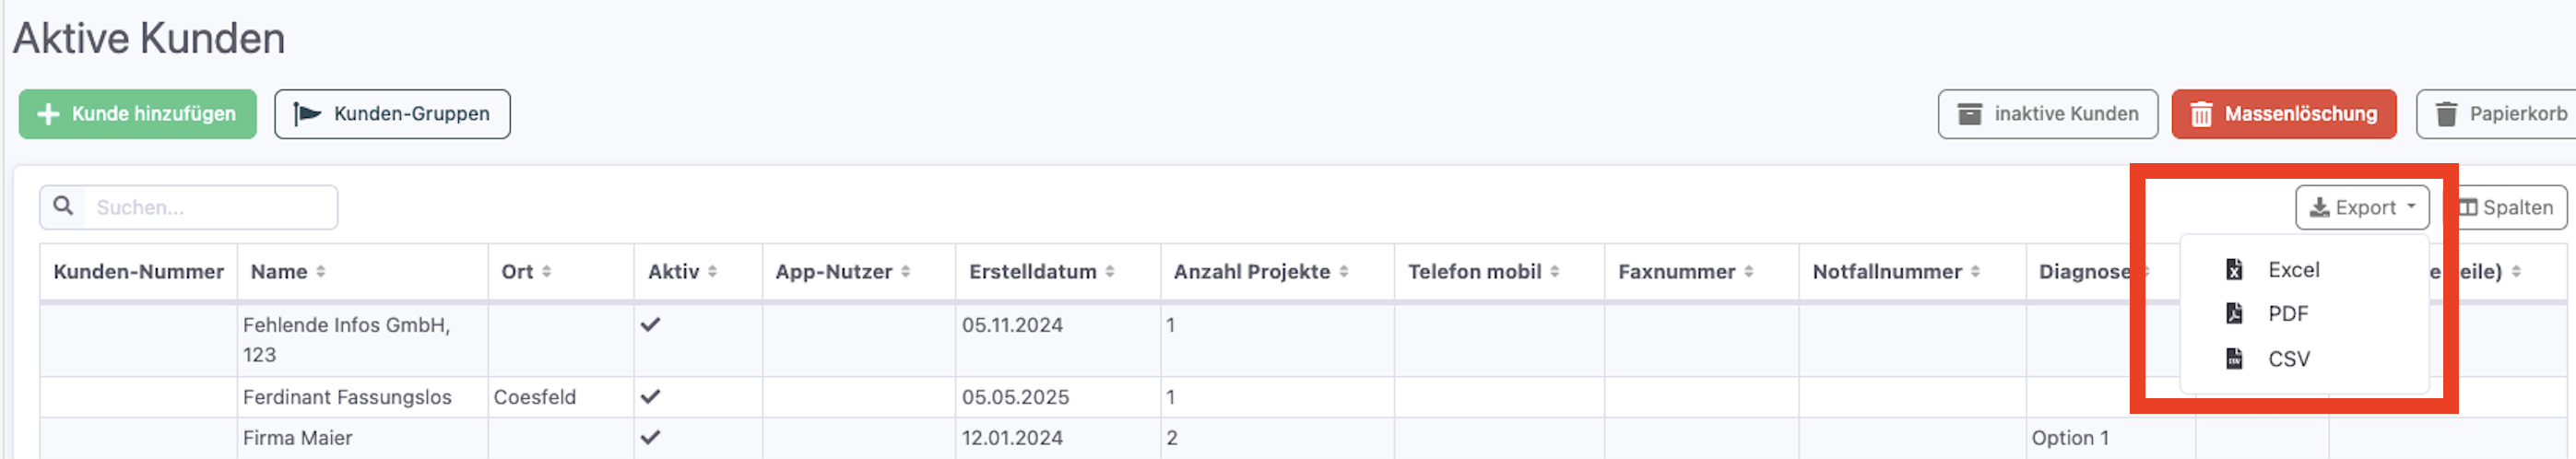Click the plus icon on Kunde hinzufügen

click(48, 114)
